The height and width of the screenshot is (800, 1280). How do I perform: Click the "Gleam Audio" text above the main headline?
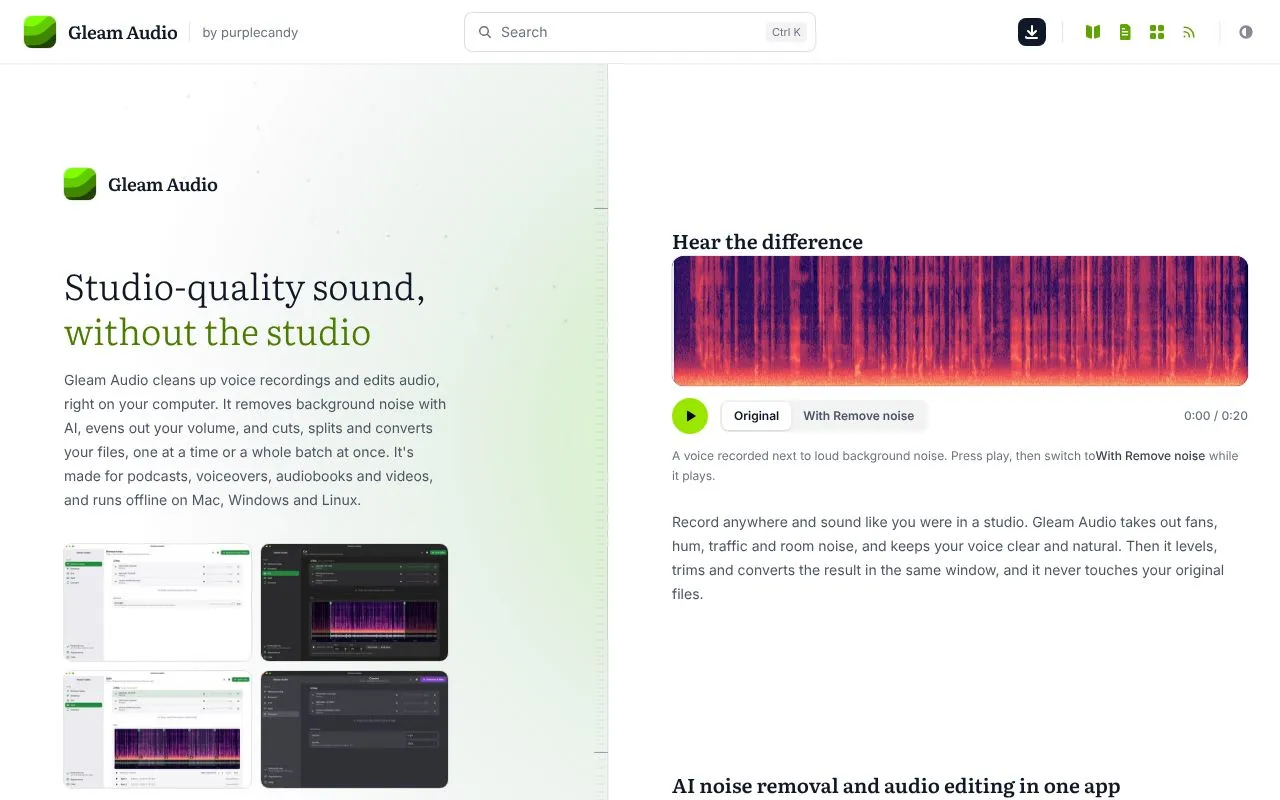[163, 184]
